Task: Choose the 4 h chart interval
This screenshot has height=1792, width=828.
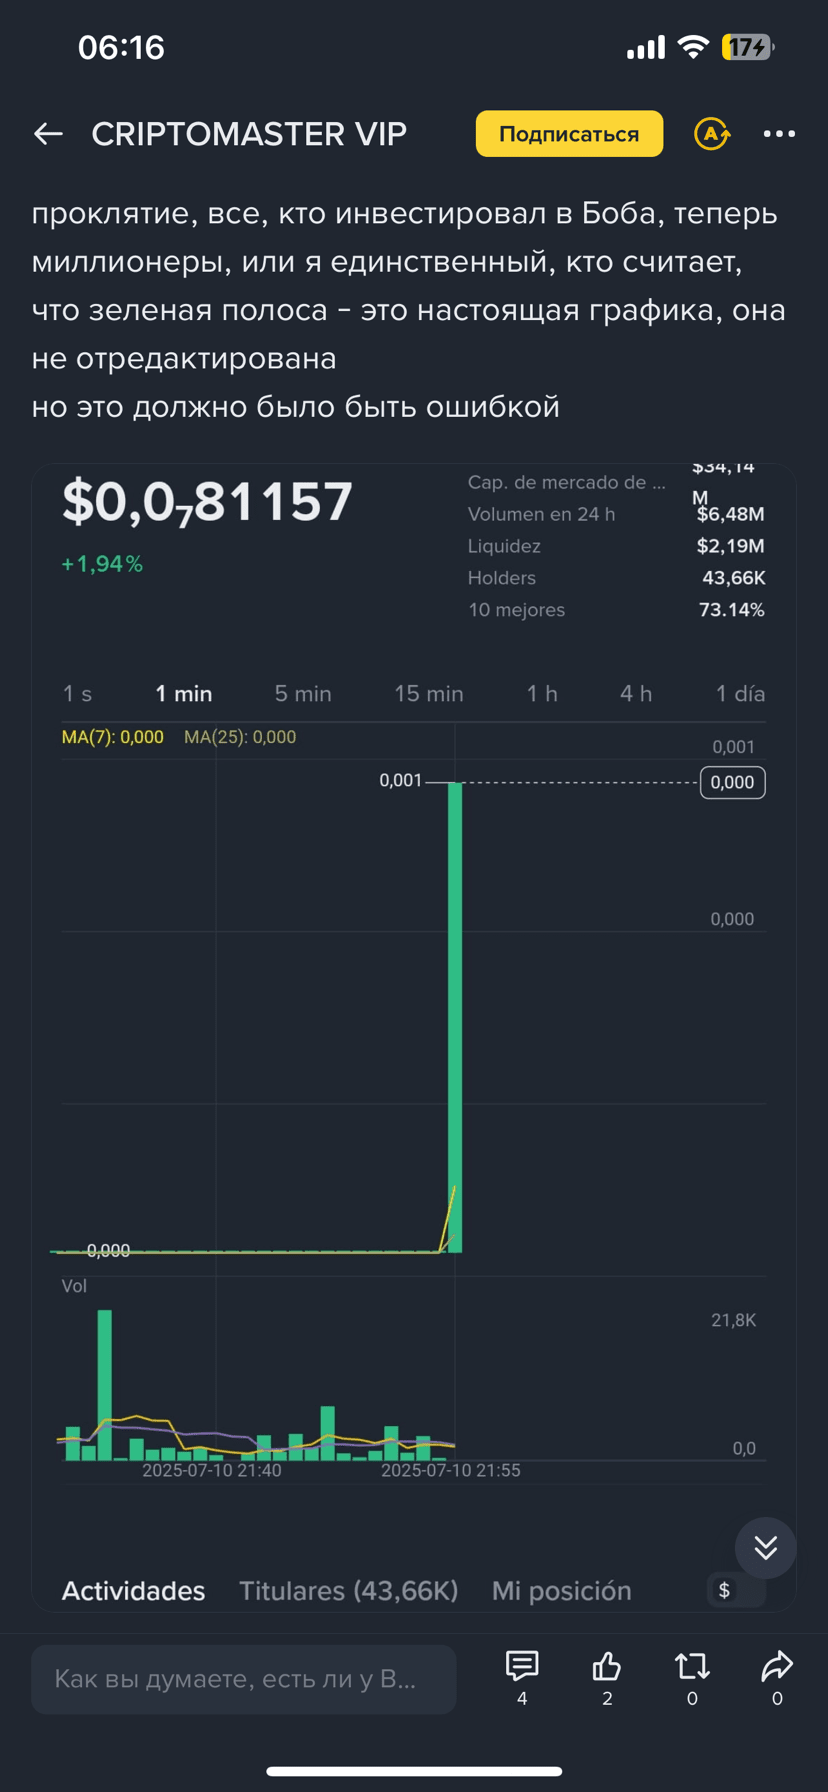Action: pyautogui.click(x=636, y=694)
